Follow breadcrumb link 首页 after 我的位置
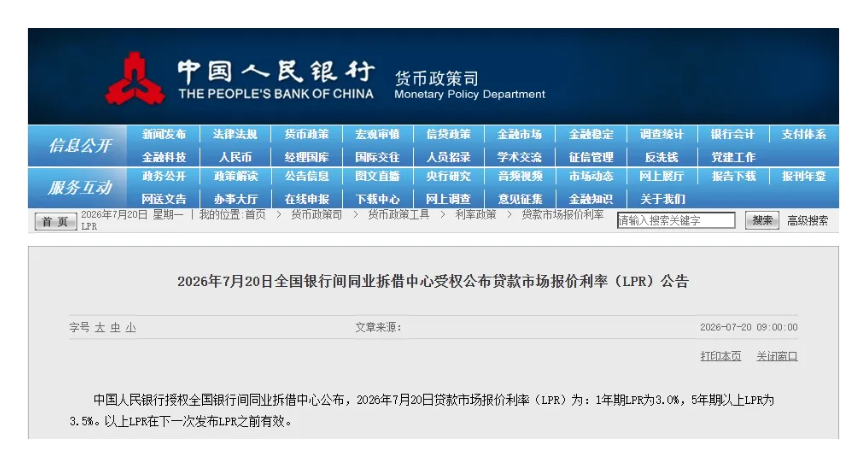 [x=255, y=215]
